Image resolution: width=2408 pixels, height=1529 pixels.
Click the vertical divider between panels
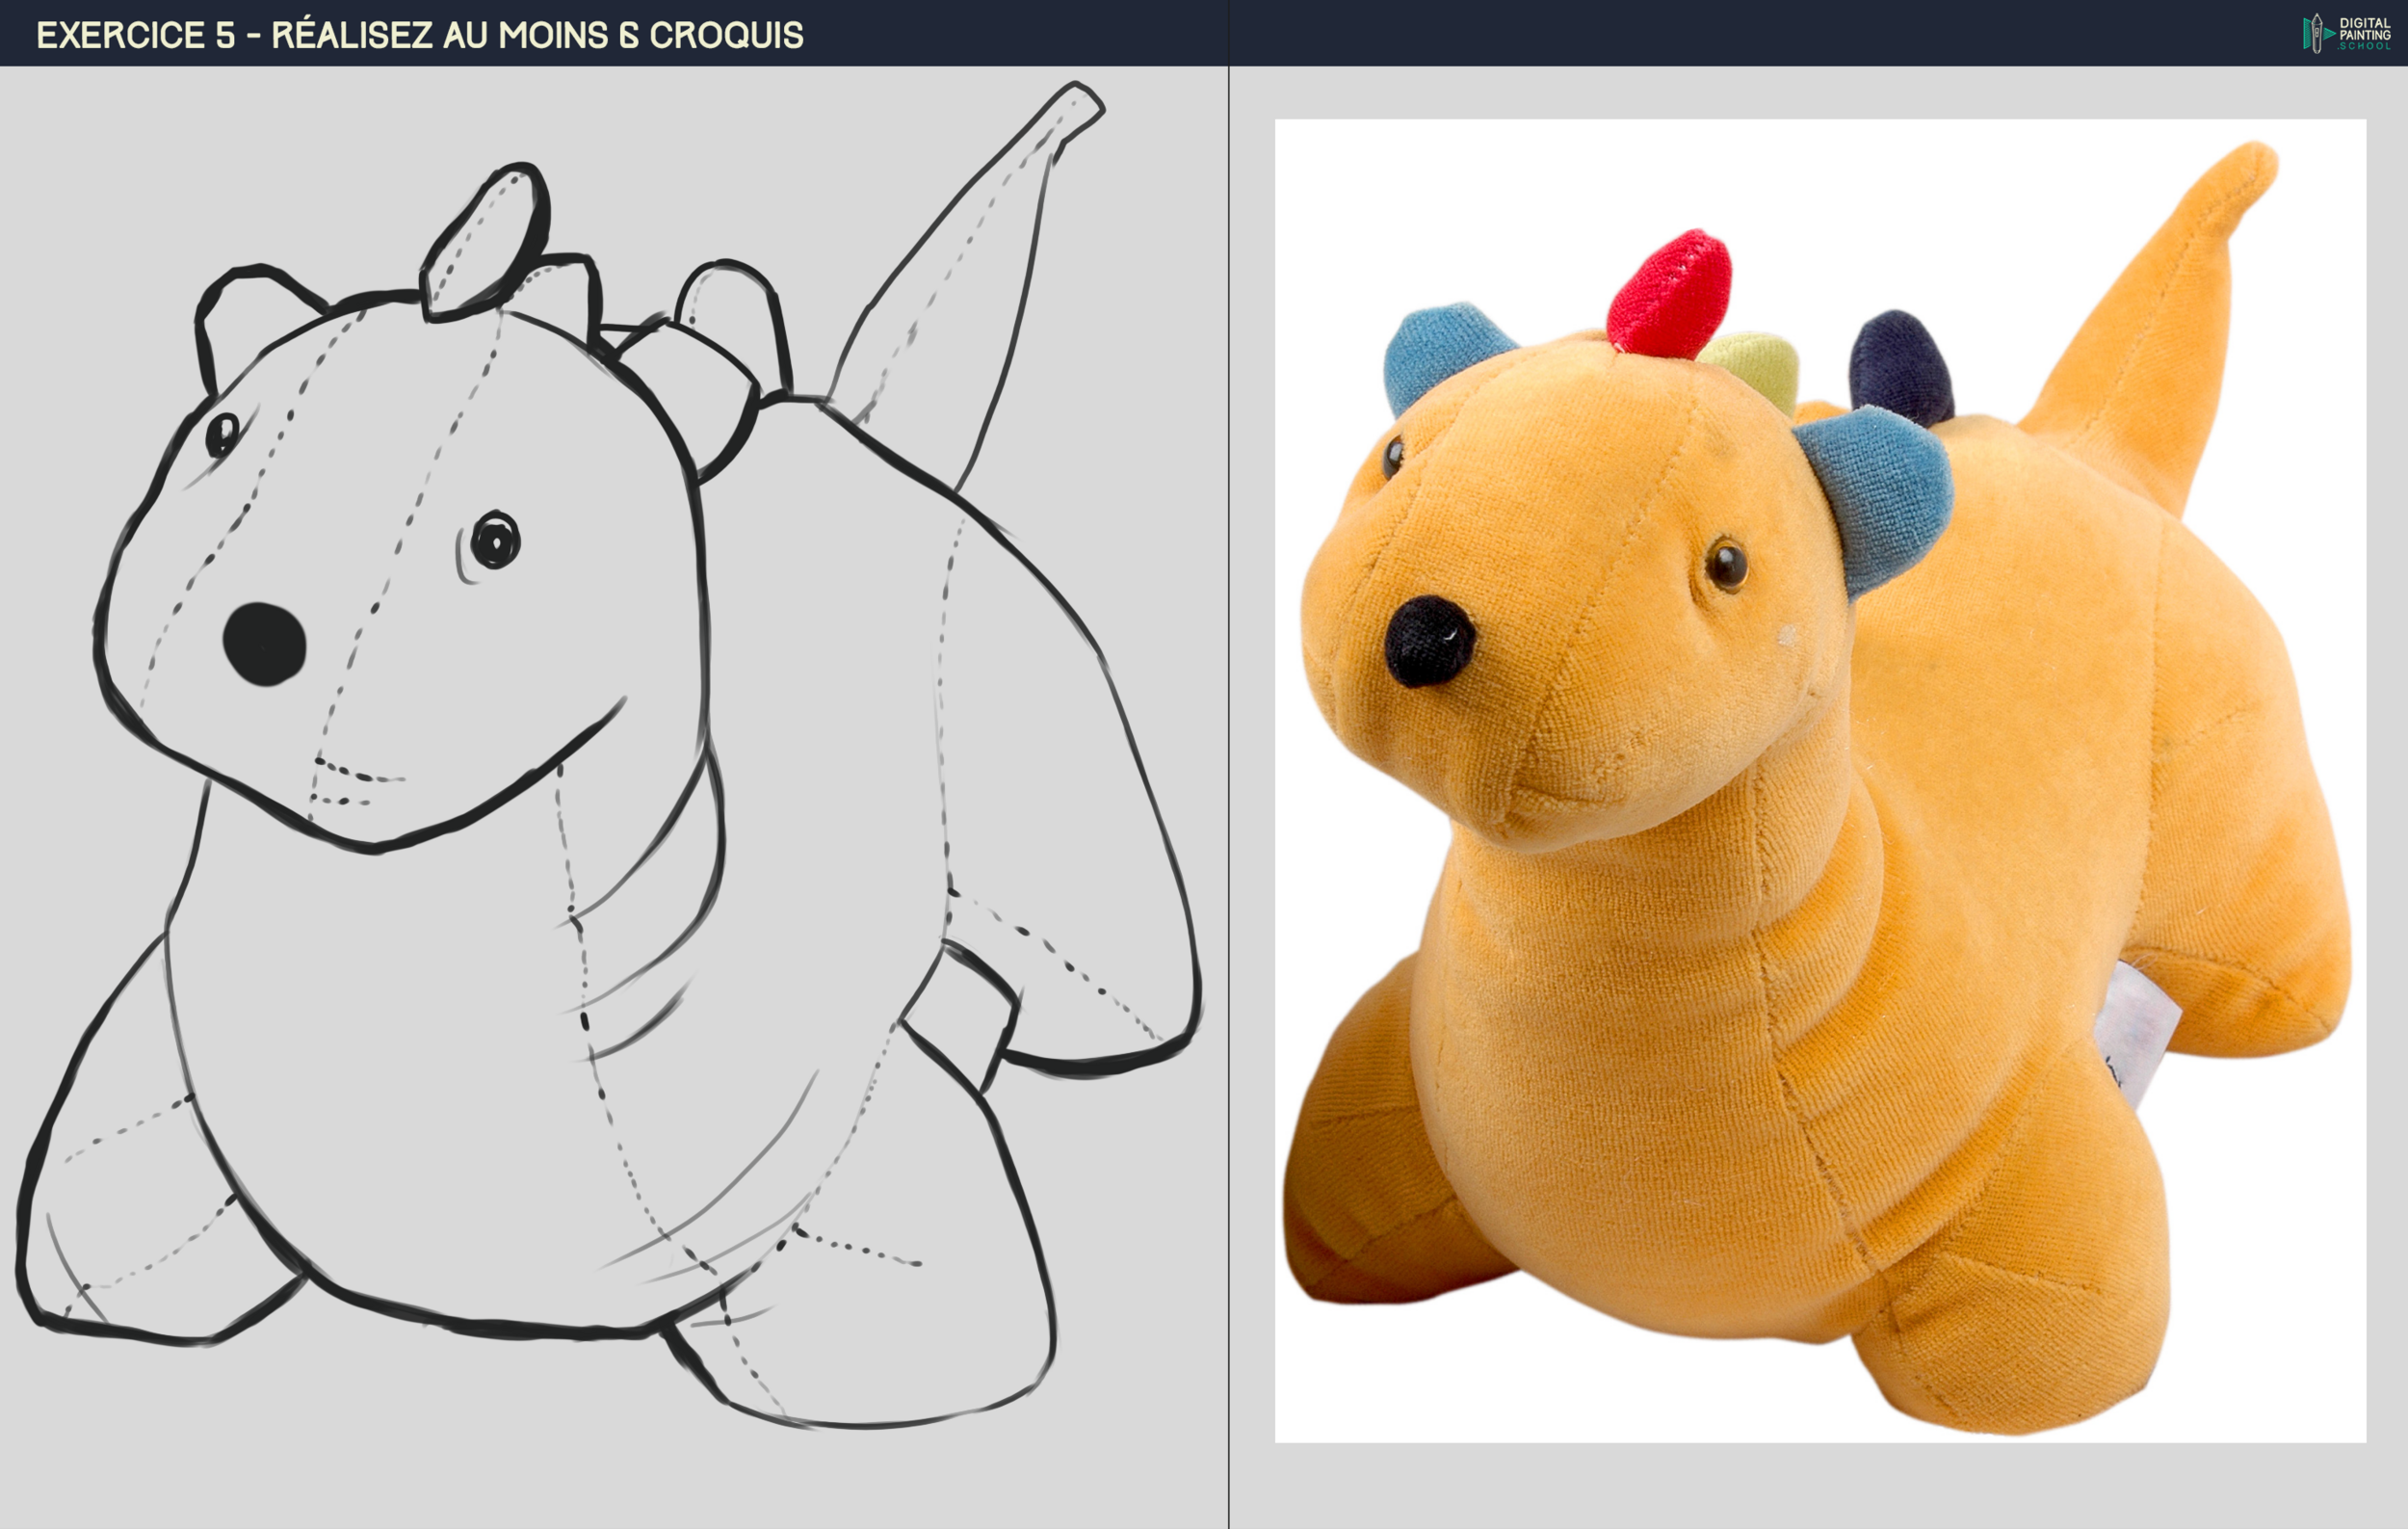pyautogui.click(x=1228, y=780)
